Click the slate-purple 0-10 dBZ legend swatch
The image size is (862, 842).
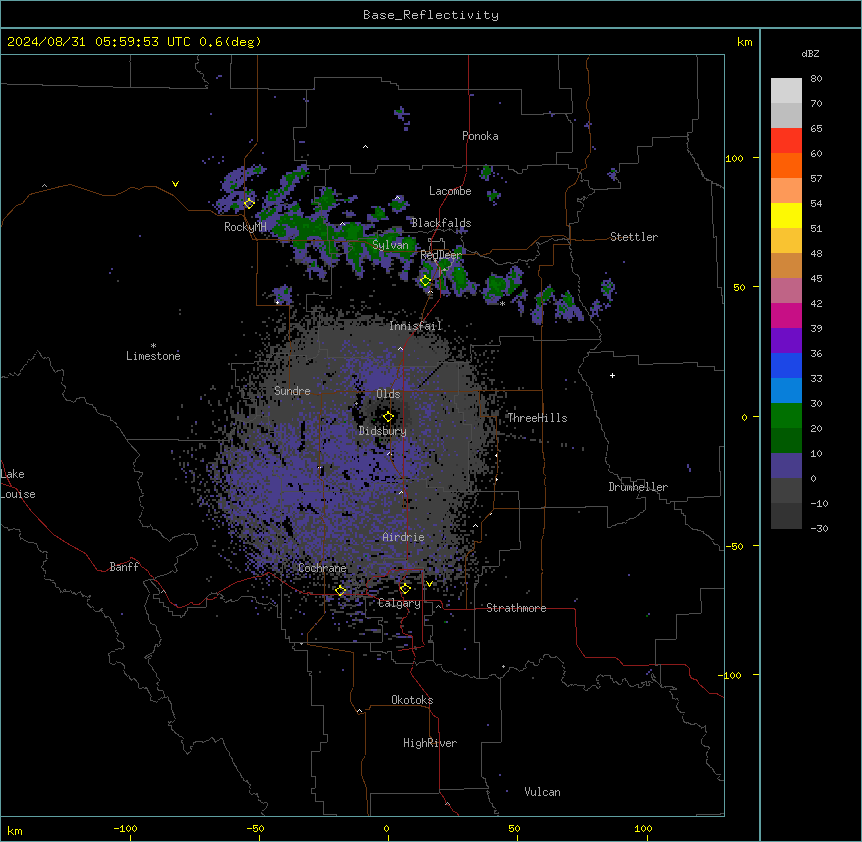(x=786, y=466)
